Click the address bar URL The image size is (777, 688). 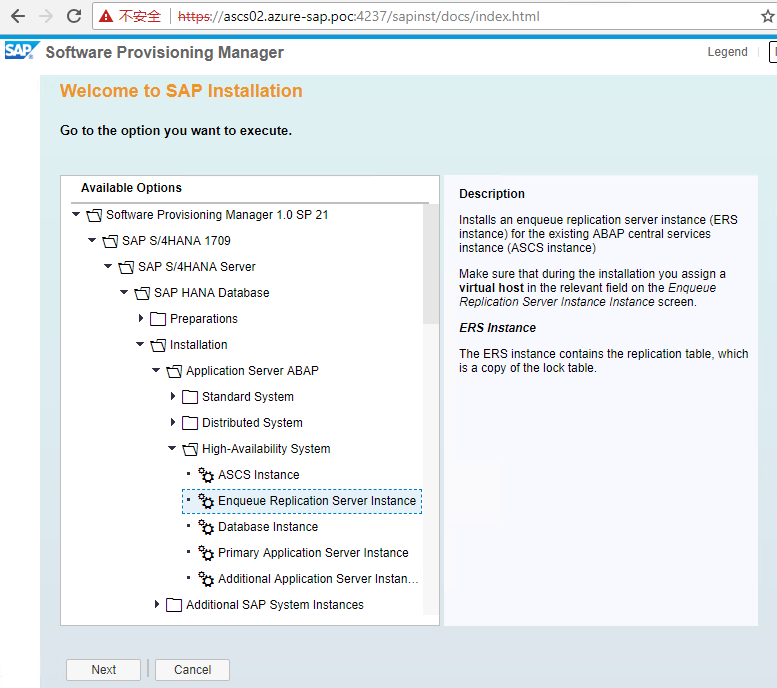point(358,16)
